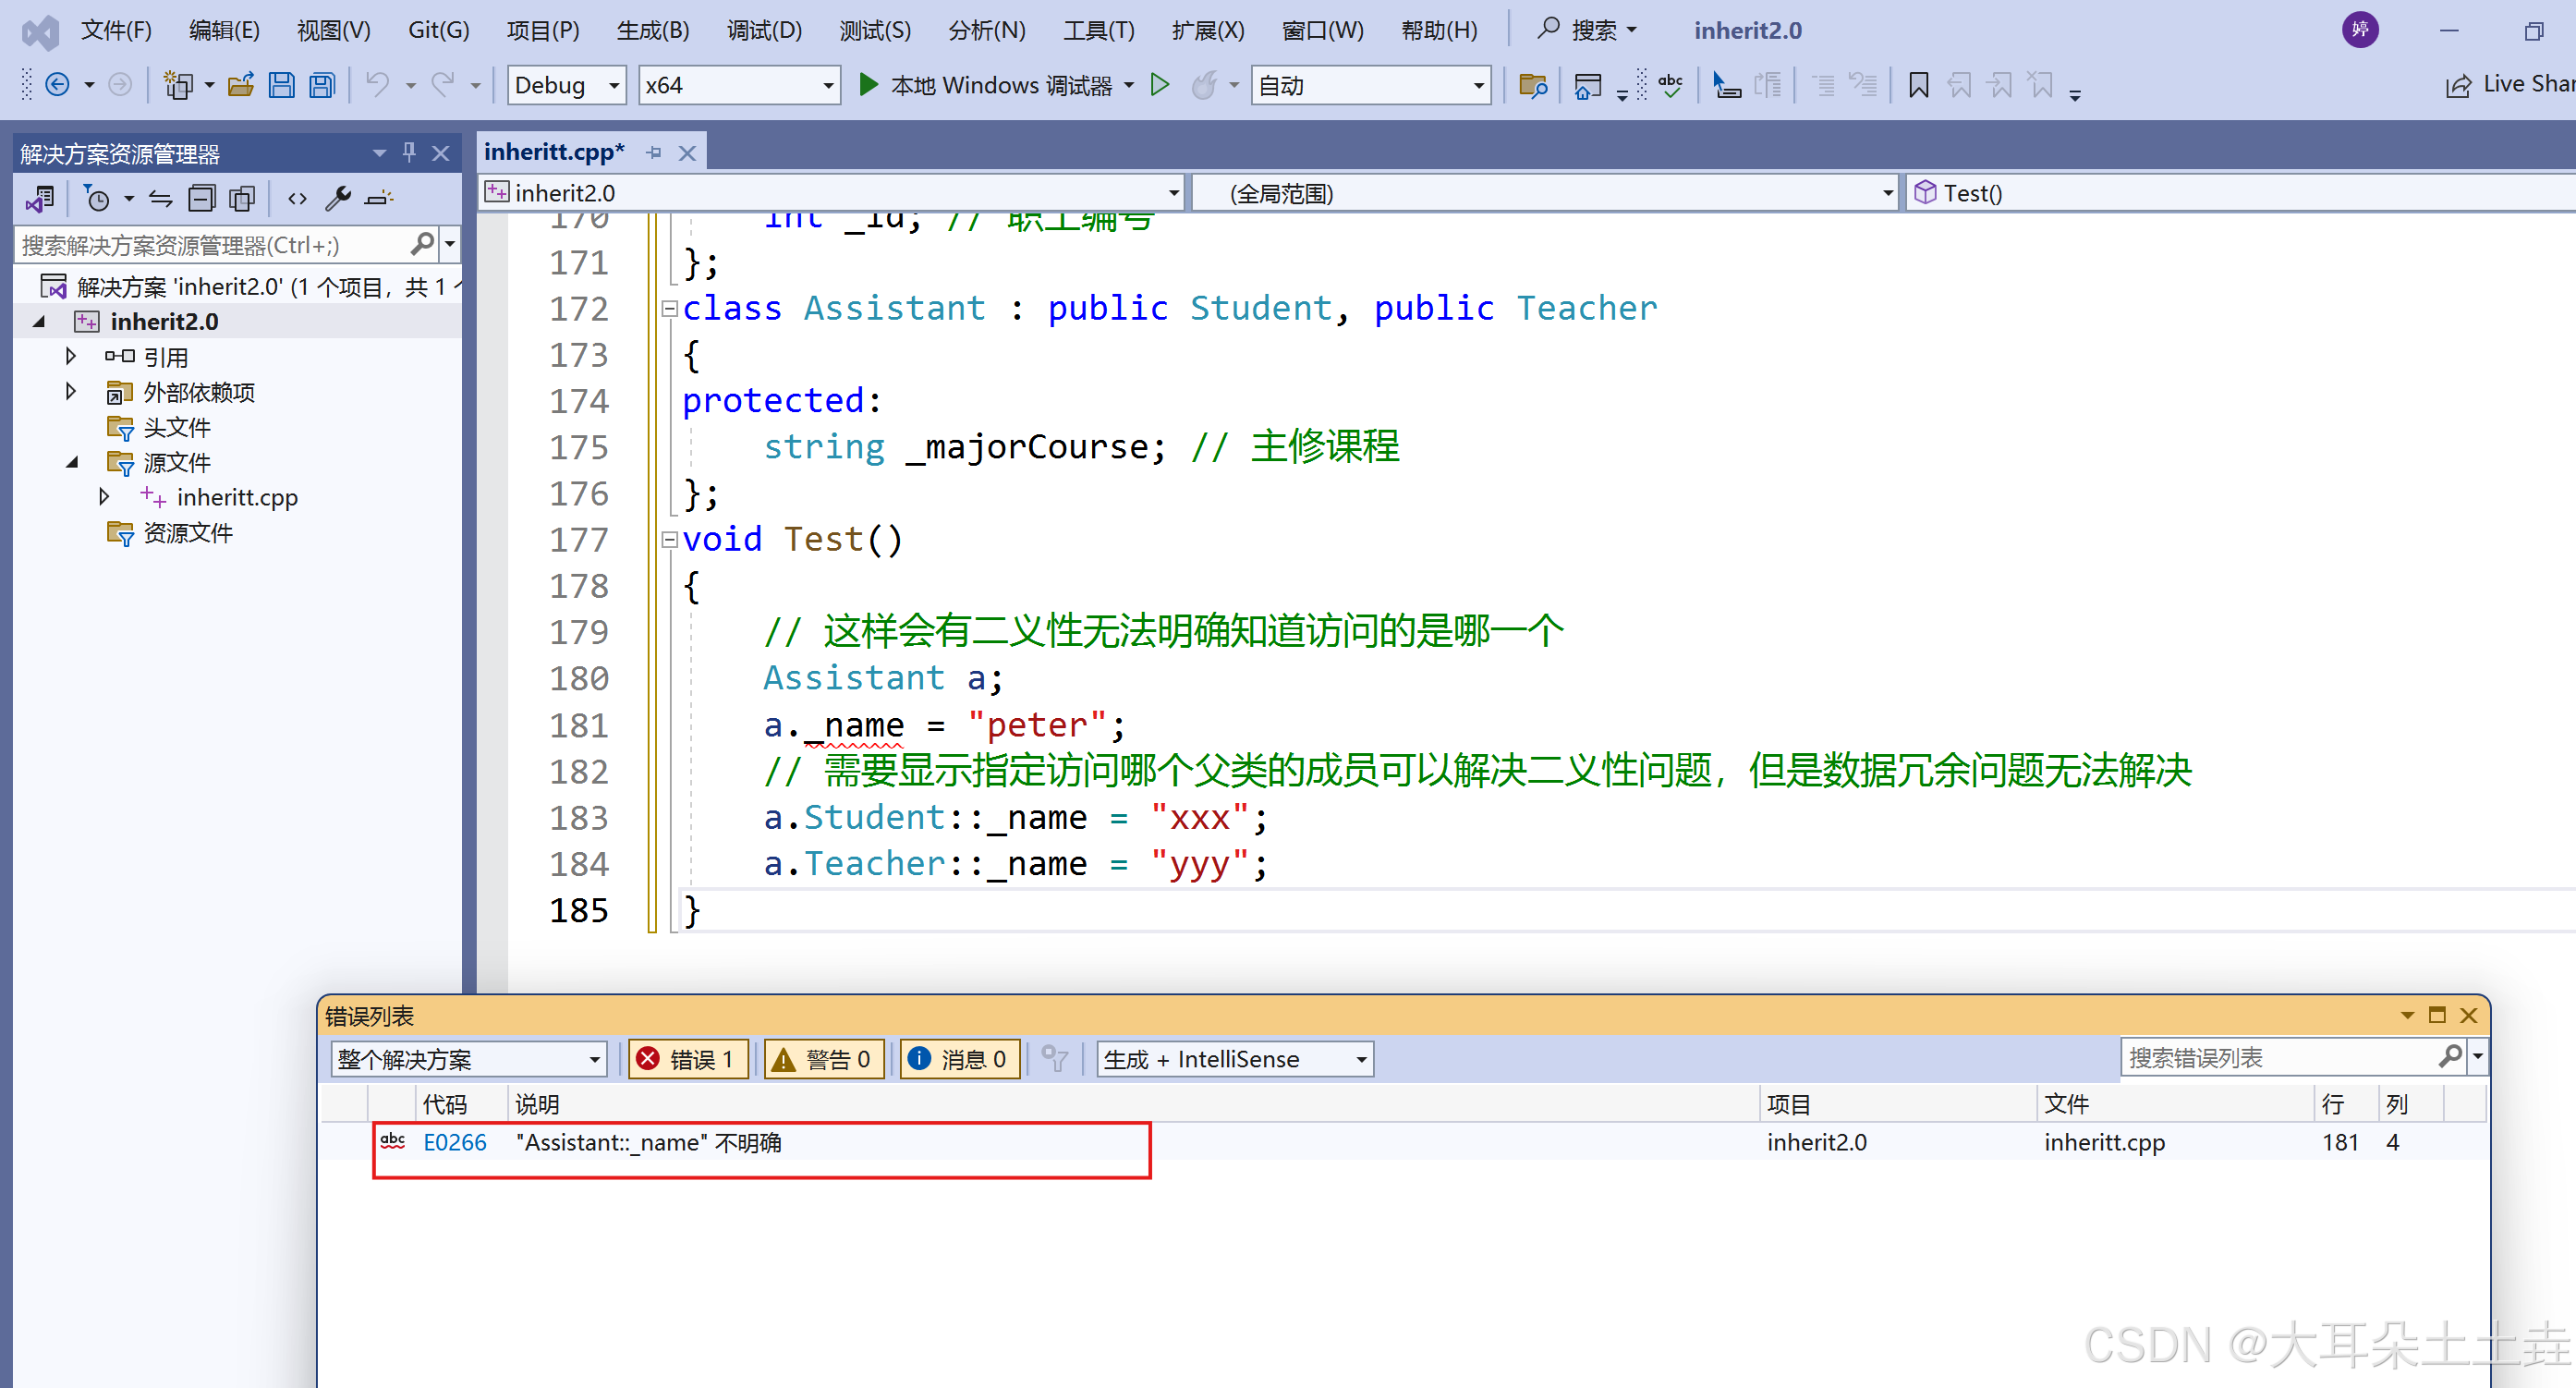Save all files with the double-disk icon
The image size is (2576, 1388).
(322, 85)
